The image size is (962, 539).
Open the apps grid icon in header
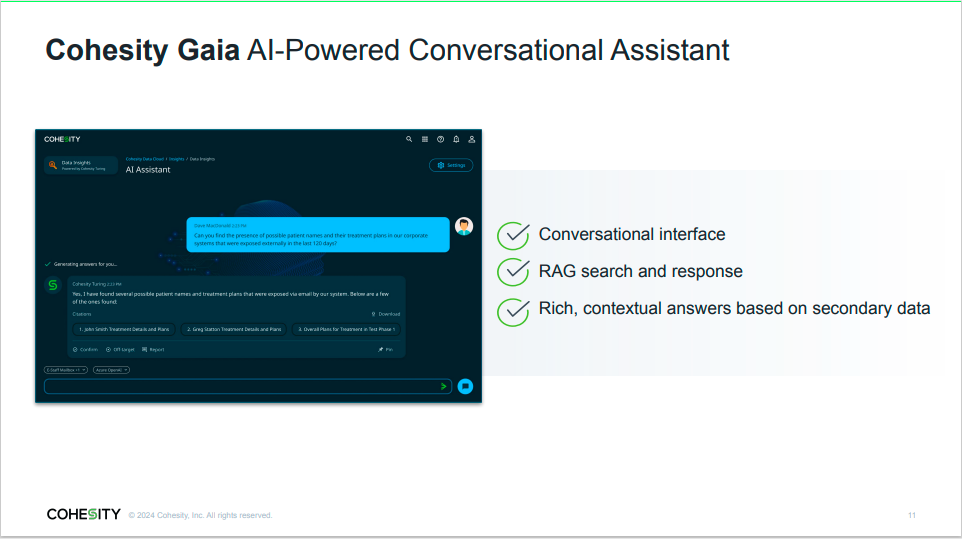425,139
